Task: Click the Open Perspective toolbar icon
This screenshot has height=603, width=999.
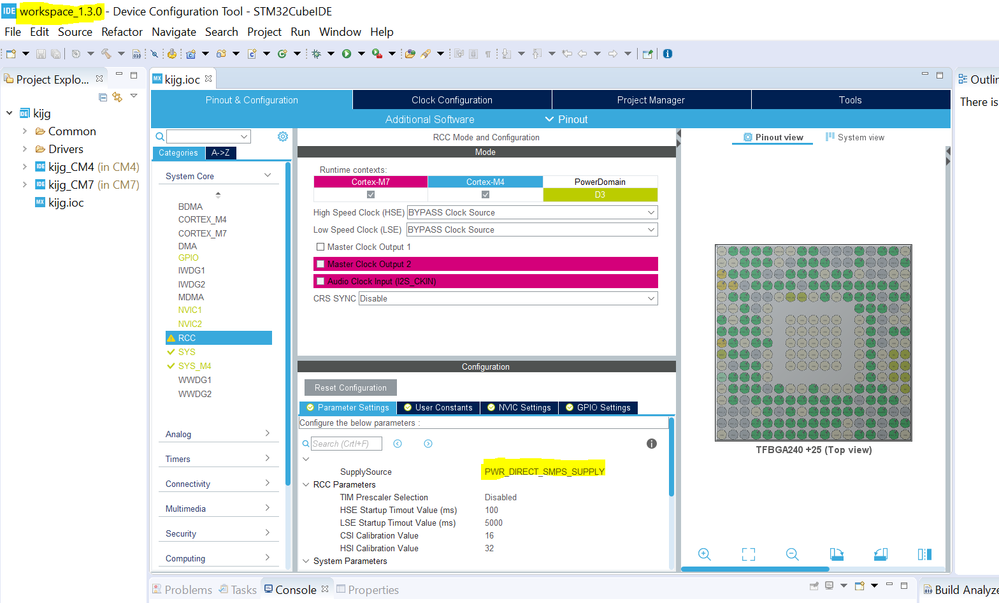Action: pos(647,54)
